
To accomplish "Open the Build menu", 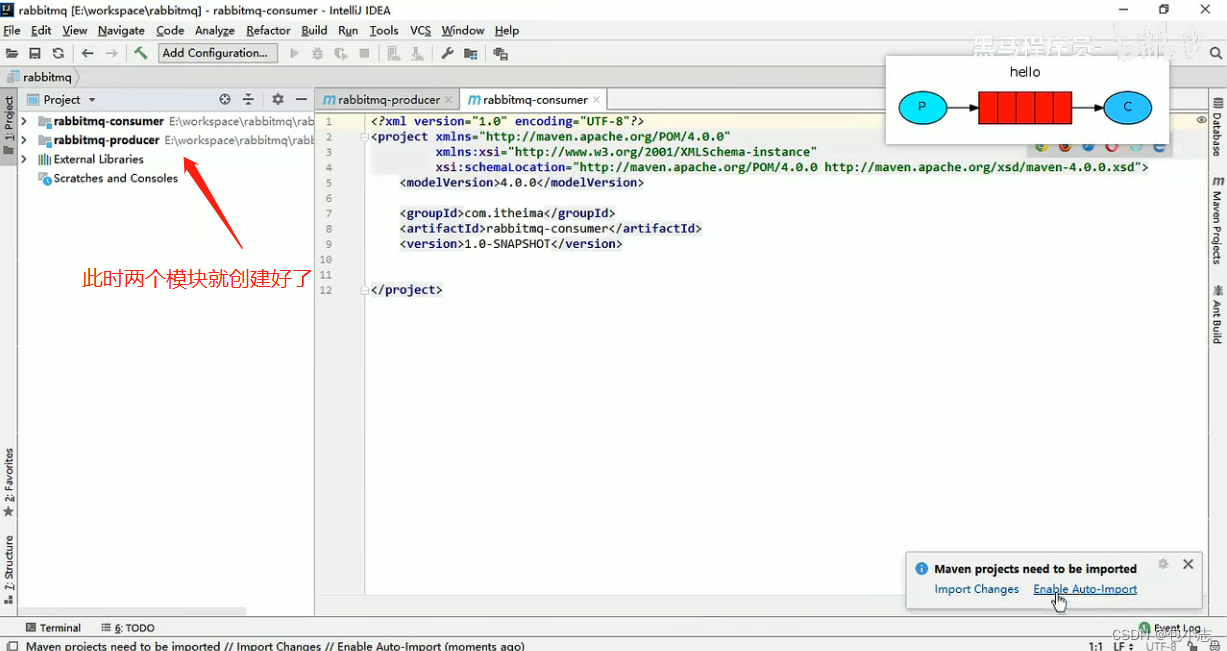I will click(314, 31).
